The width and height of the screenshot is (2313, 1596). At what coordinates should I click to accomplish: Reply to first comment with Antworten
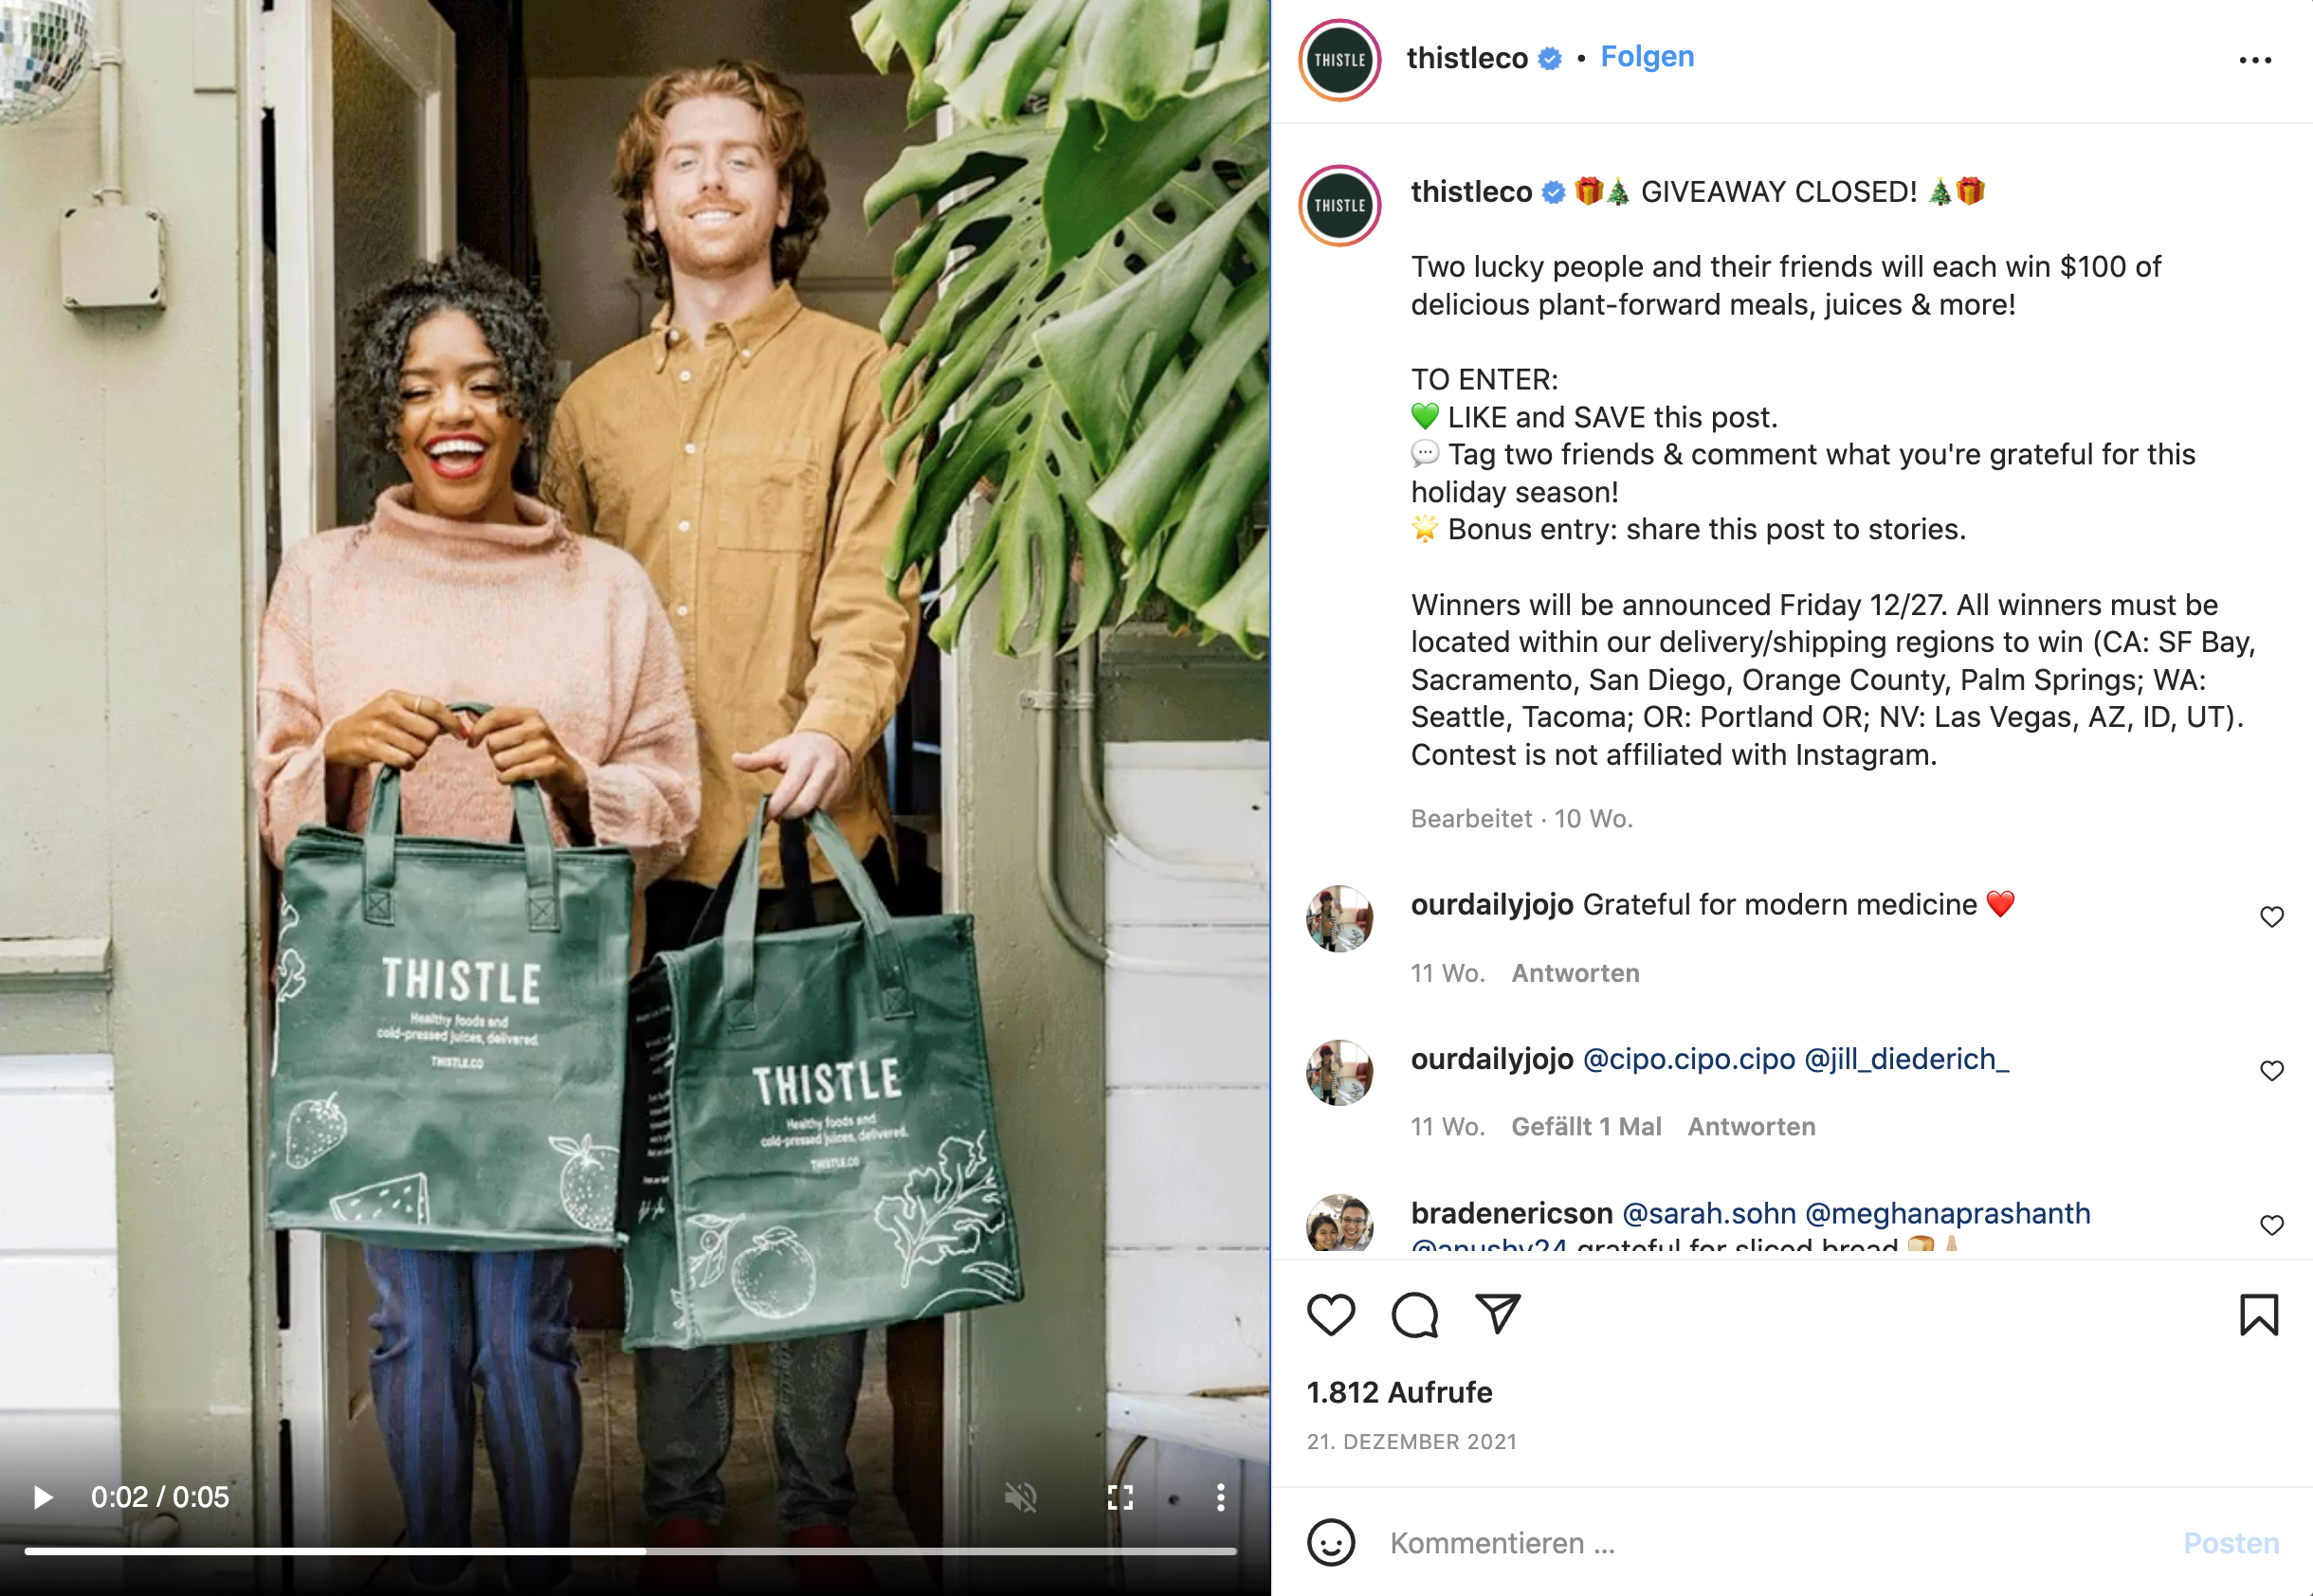(x=1575, y=973)
